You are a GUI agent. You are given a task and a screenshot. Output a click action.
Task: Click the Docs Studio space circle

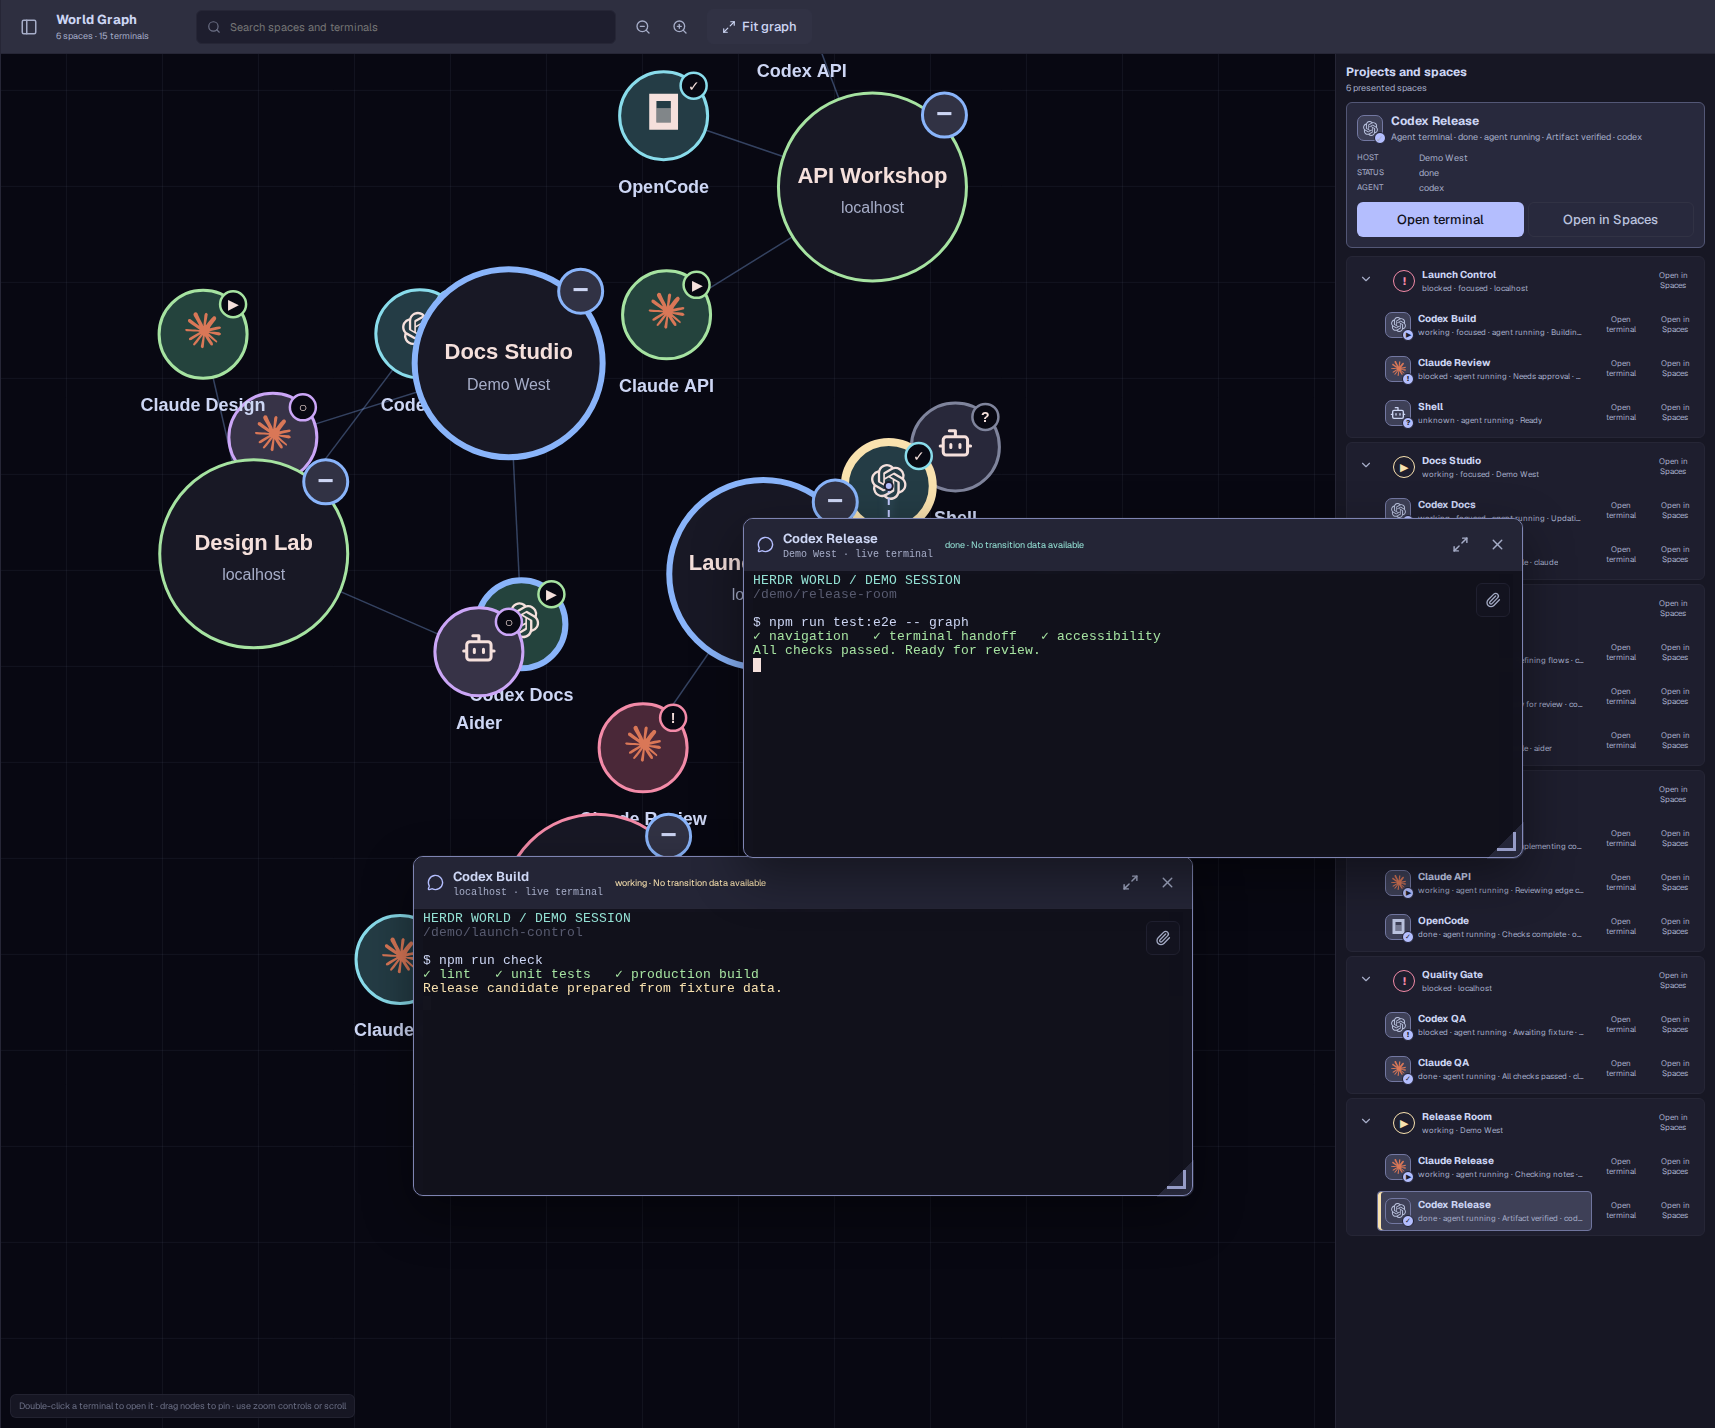point(508,364)
